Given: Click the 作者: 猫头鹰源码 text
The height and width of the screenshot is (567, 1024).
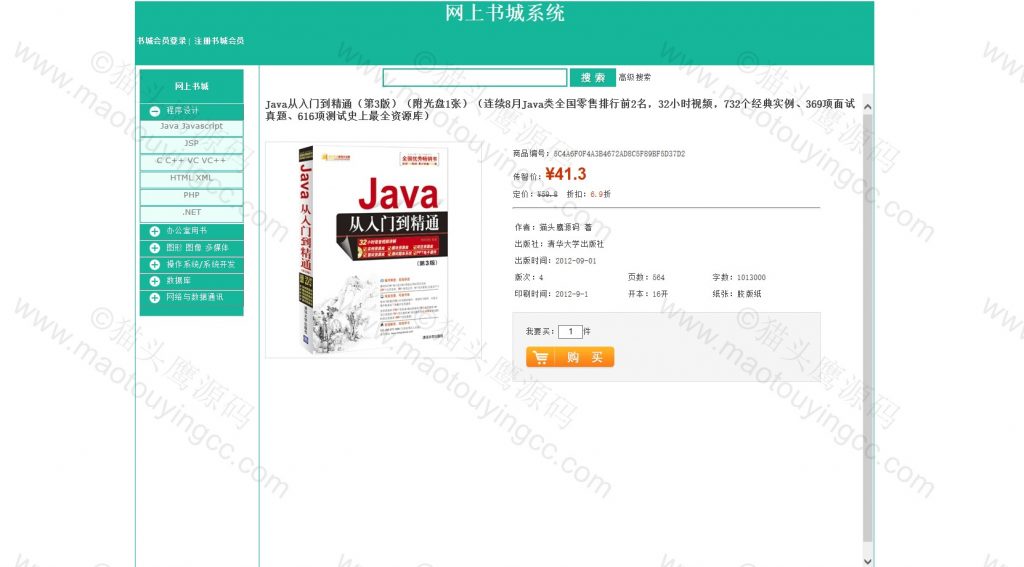Looking at the screenshot, I should click(x=553, y=227).
